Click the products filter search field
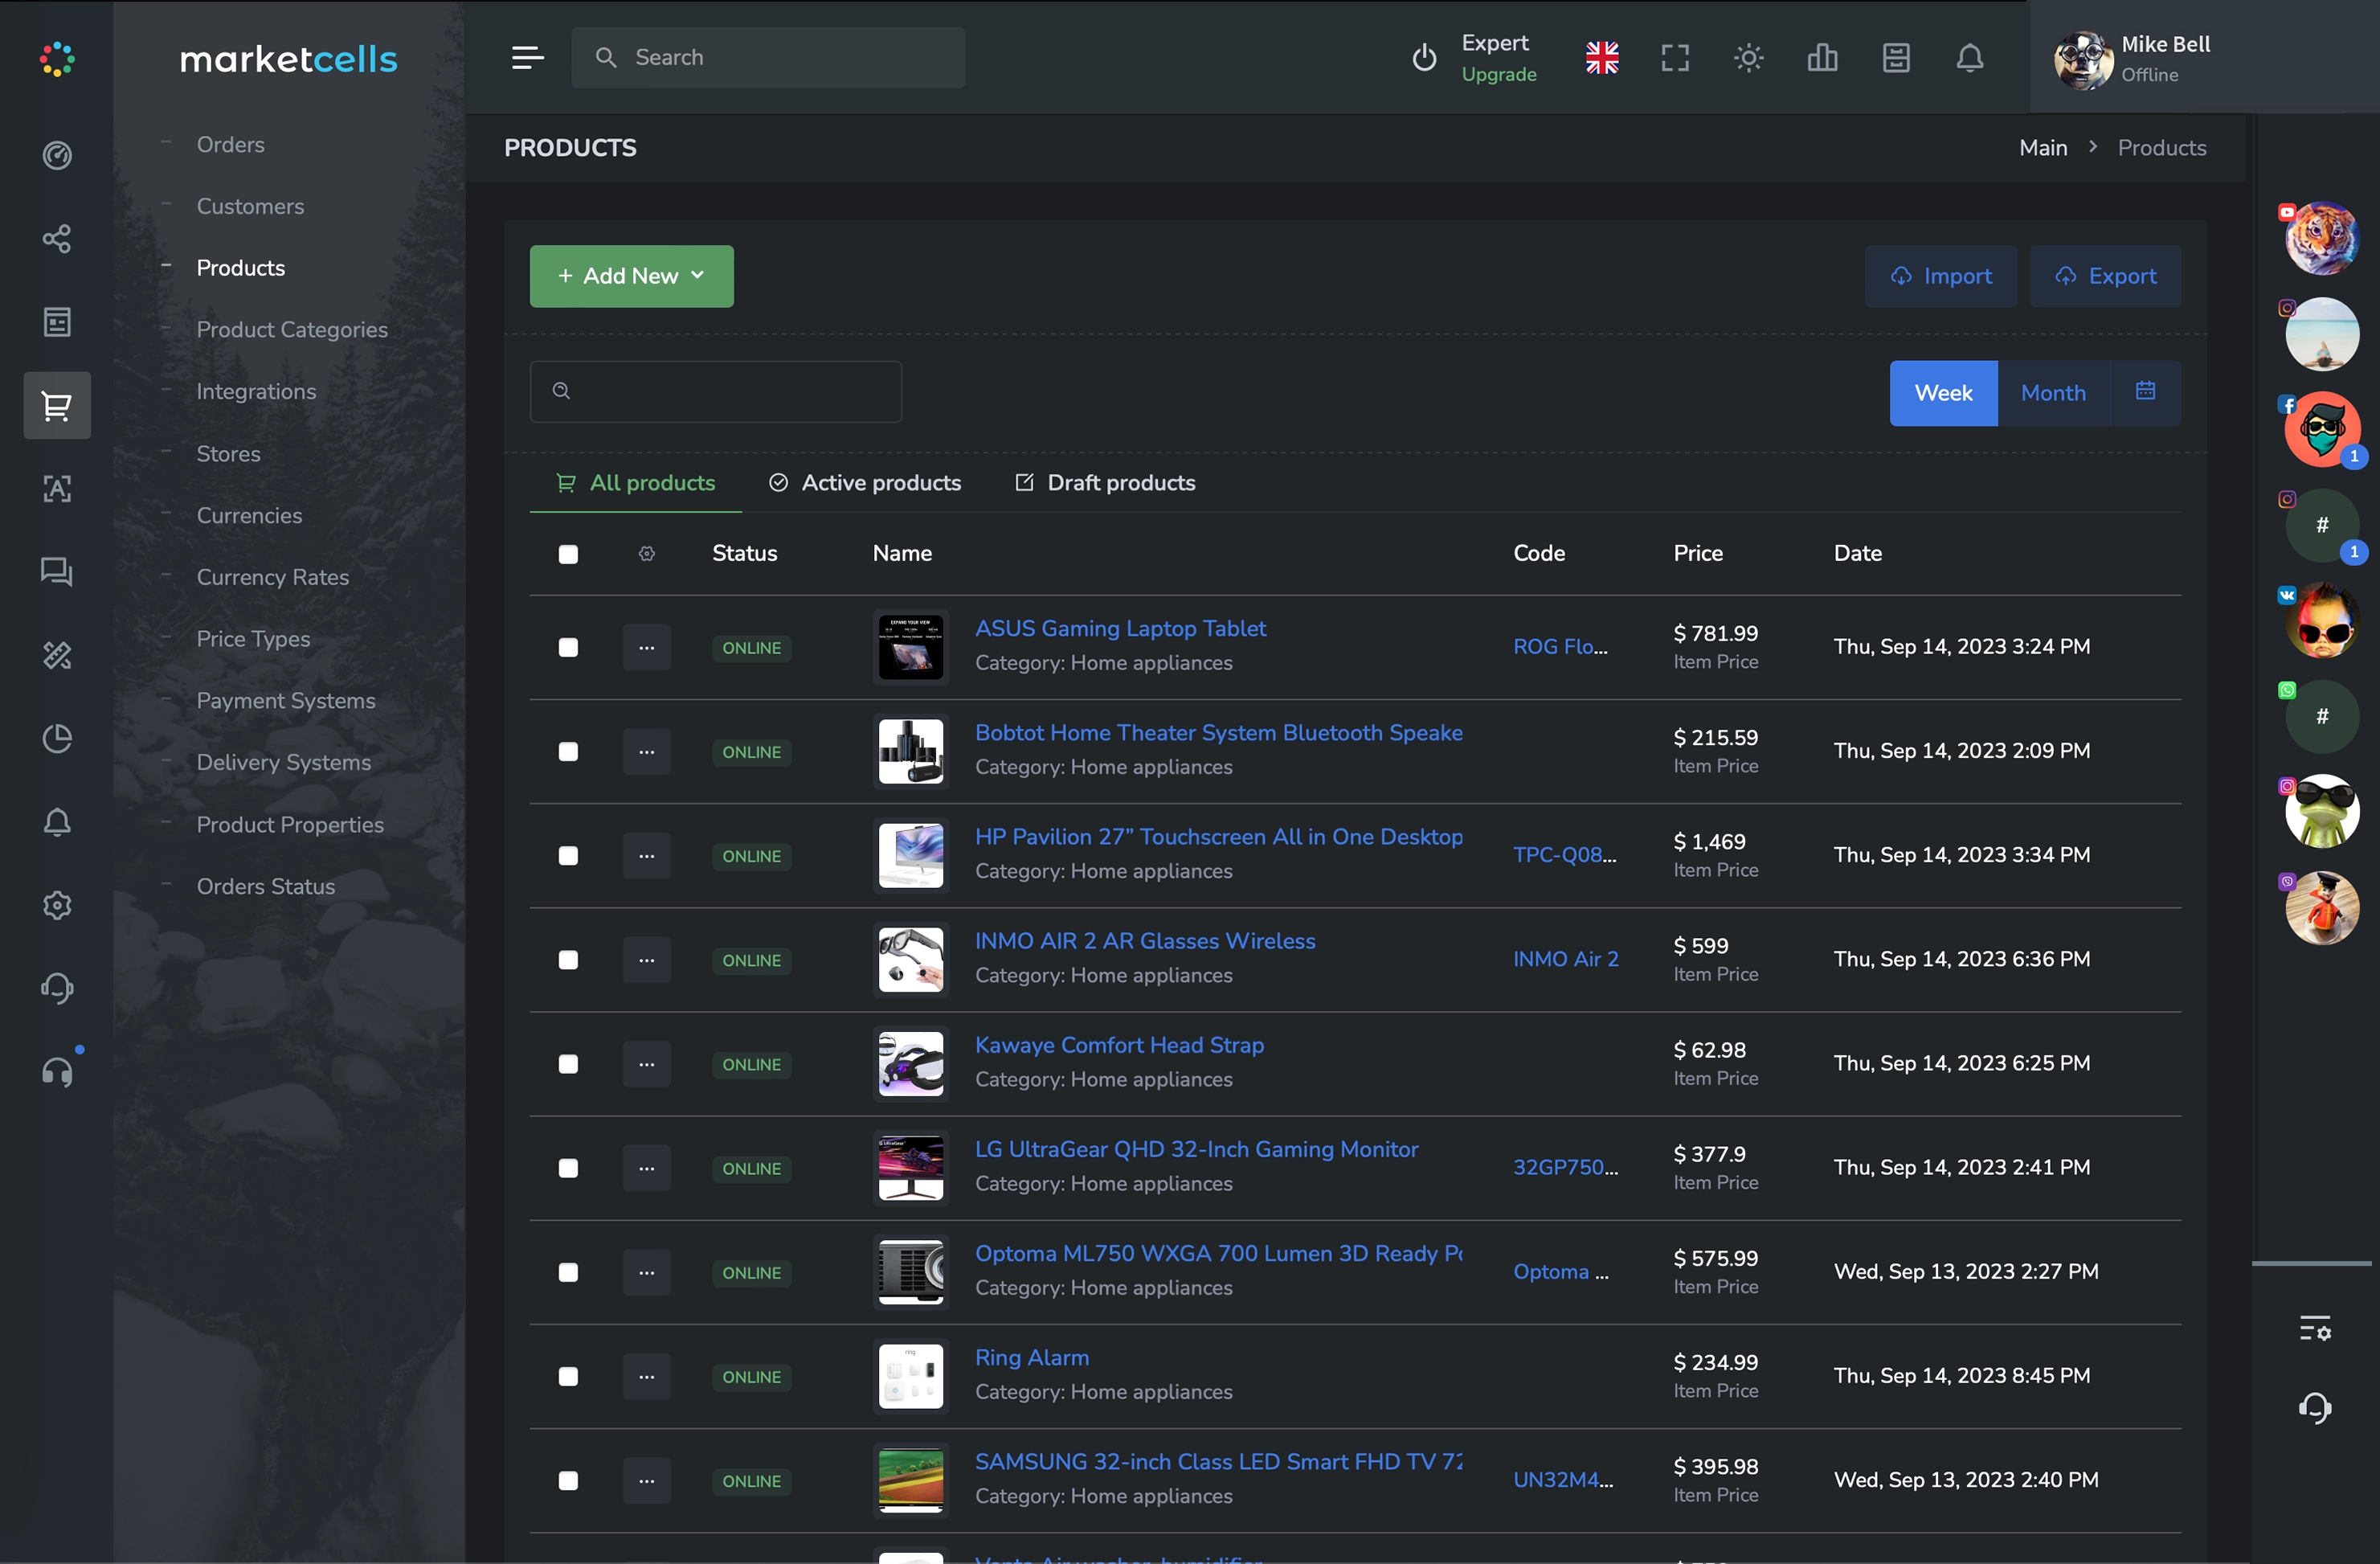Viewport: 2380px width, 1564px height. 716,392
